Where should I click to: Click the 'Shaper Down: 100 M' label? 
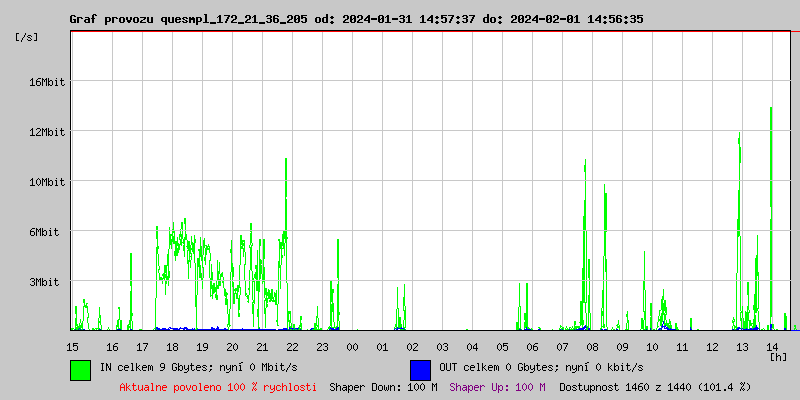tap(383, 386)
